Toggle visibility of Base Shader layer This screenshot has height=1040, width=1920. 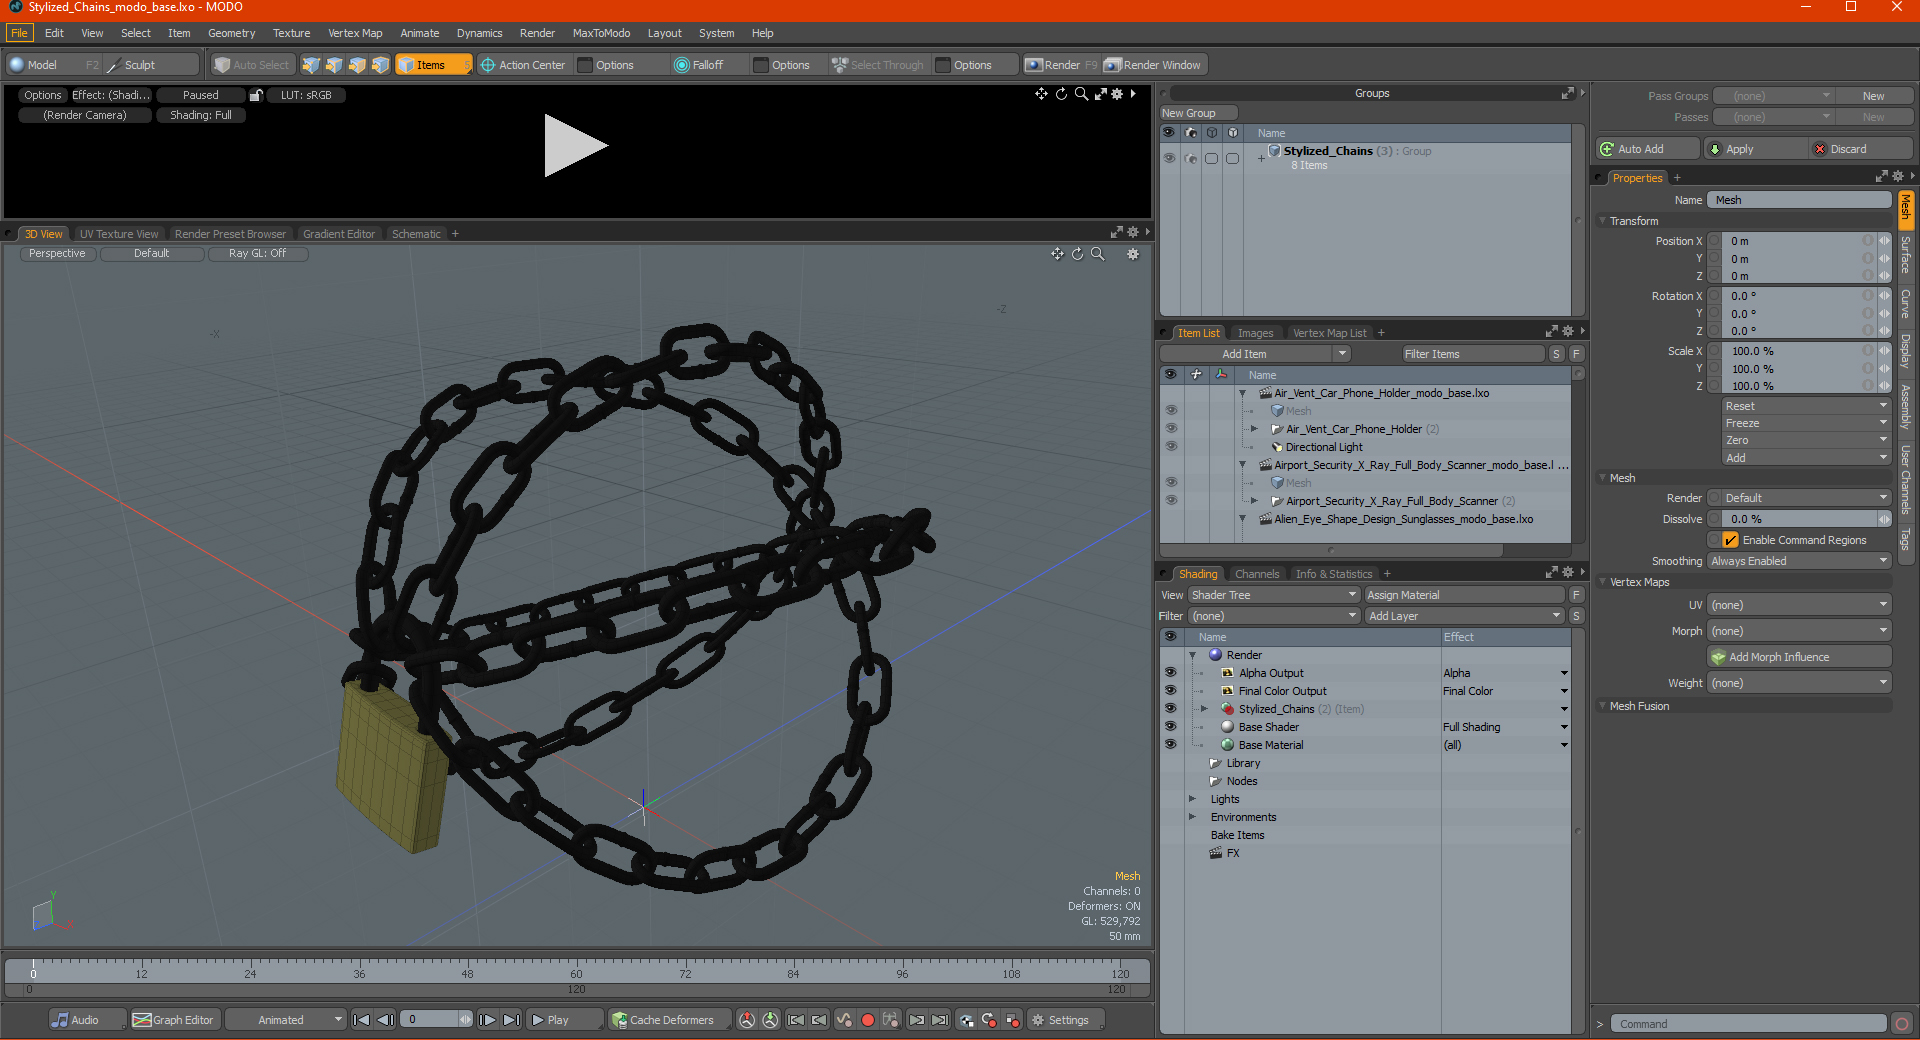1170,727
